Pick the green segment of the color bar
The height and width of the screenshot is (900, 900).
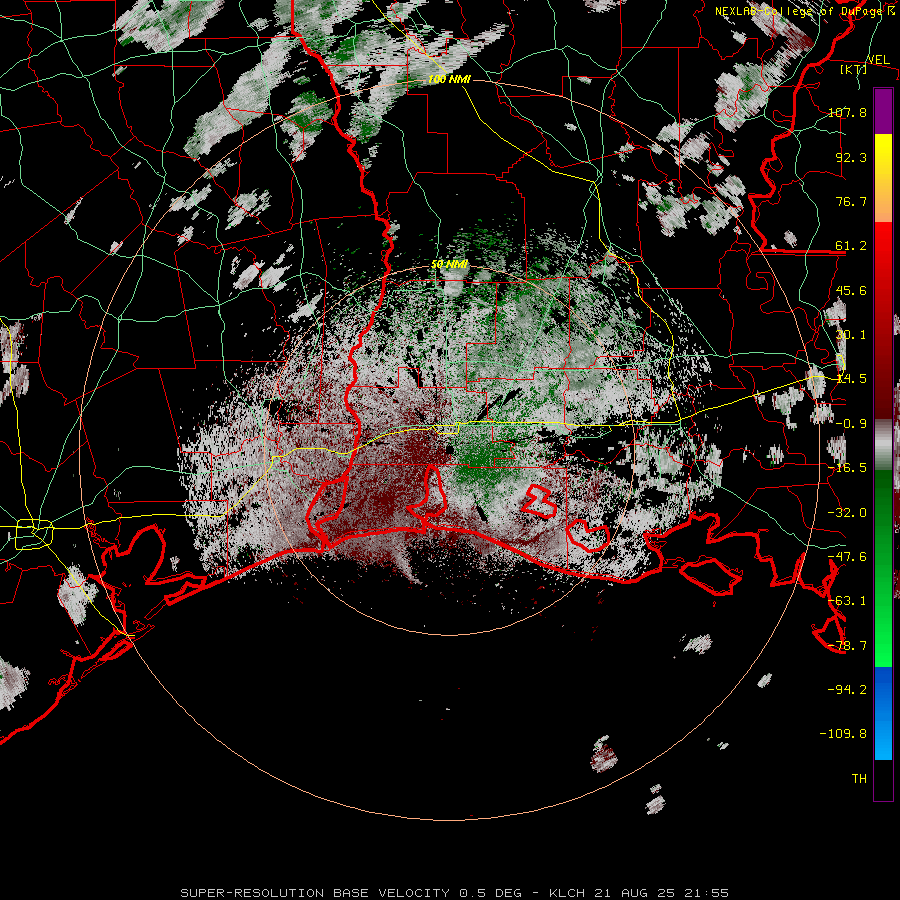click(x=883, y=568)
